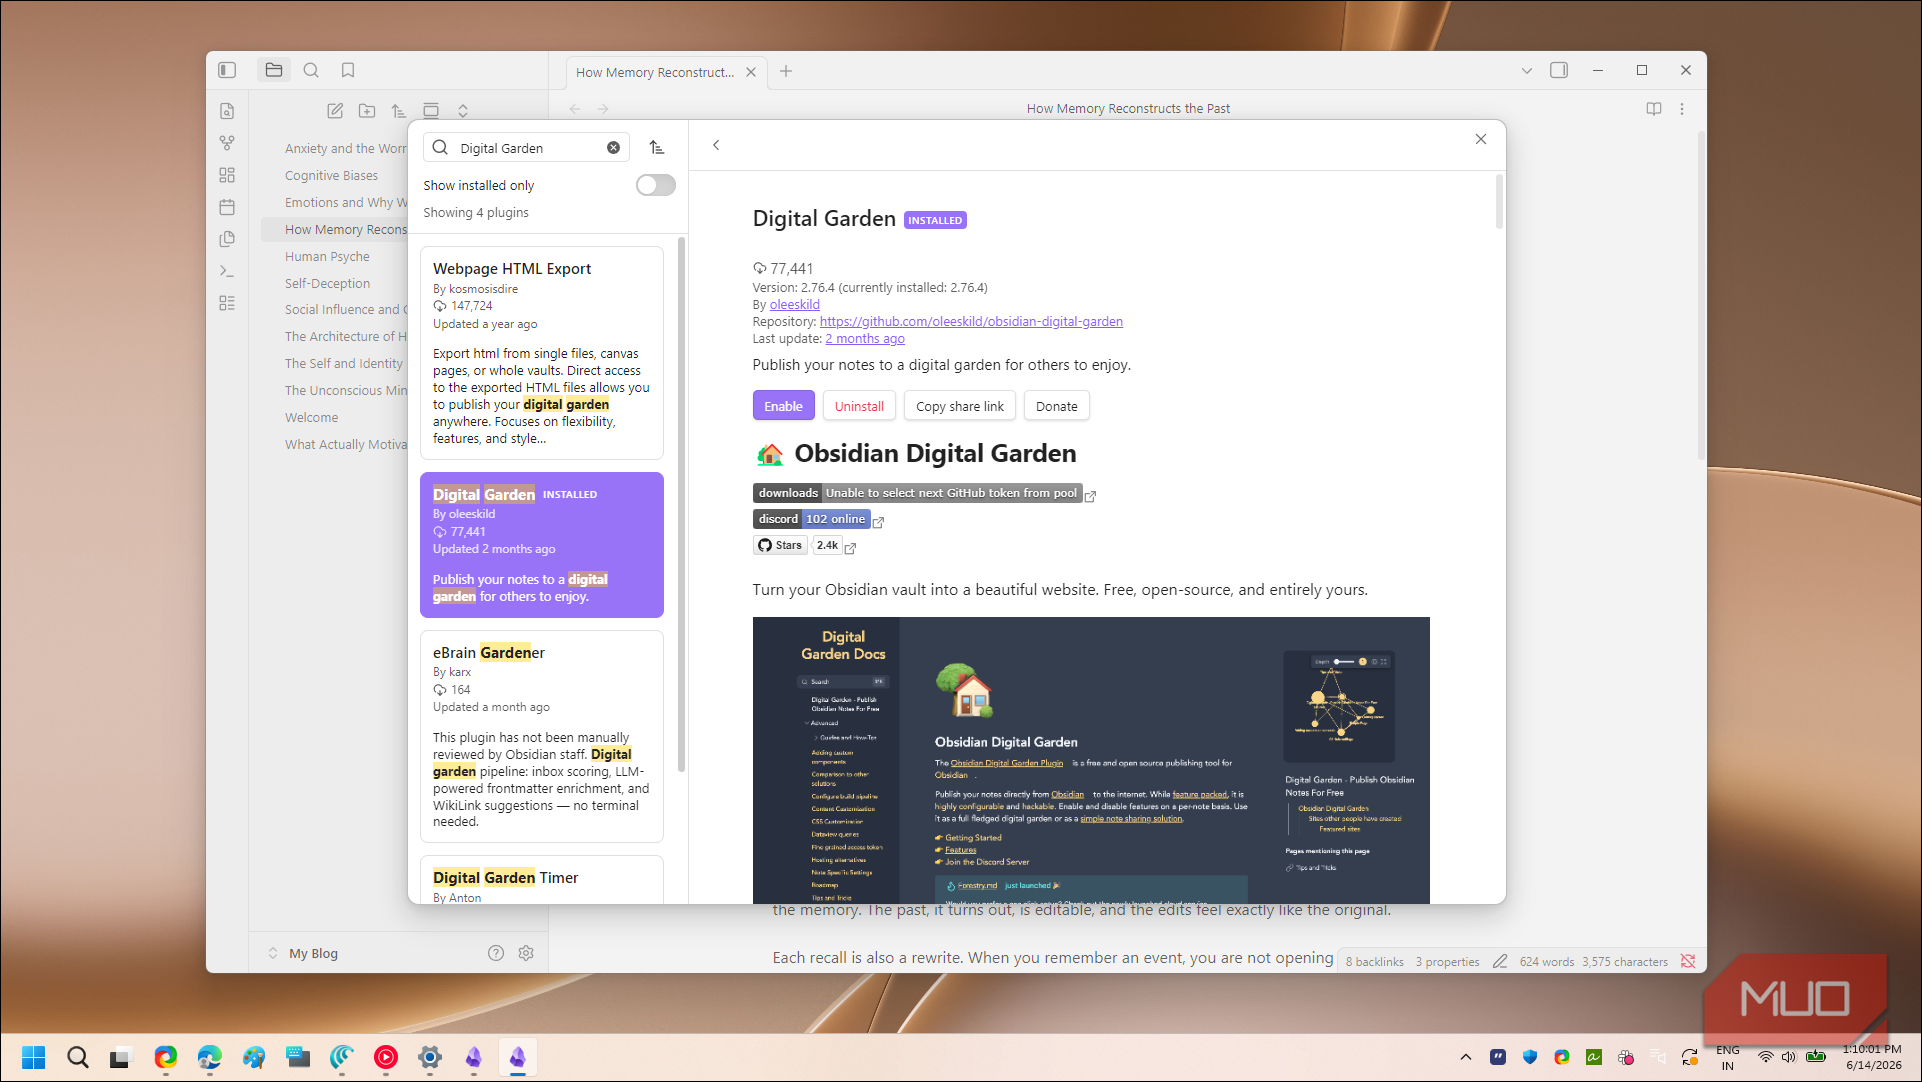Toggle the right sidebar icon
Viewport: 1922px width, 1082px height.
click(1559, 70)
